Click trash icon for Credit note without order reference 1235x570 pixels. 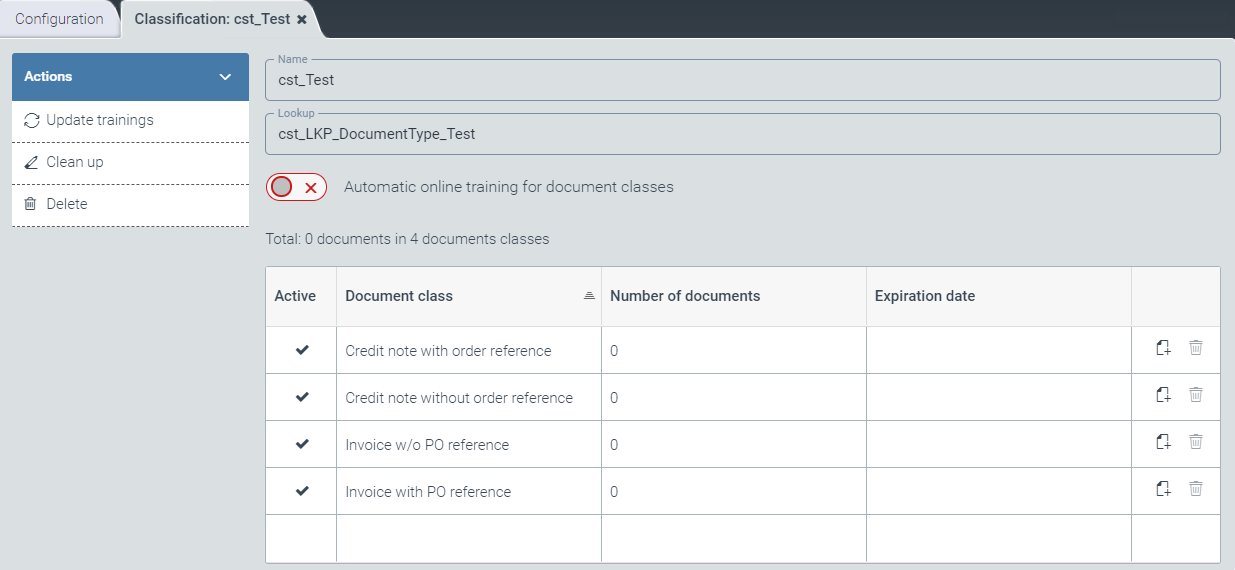coord(1195,395)
